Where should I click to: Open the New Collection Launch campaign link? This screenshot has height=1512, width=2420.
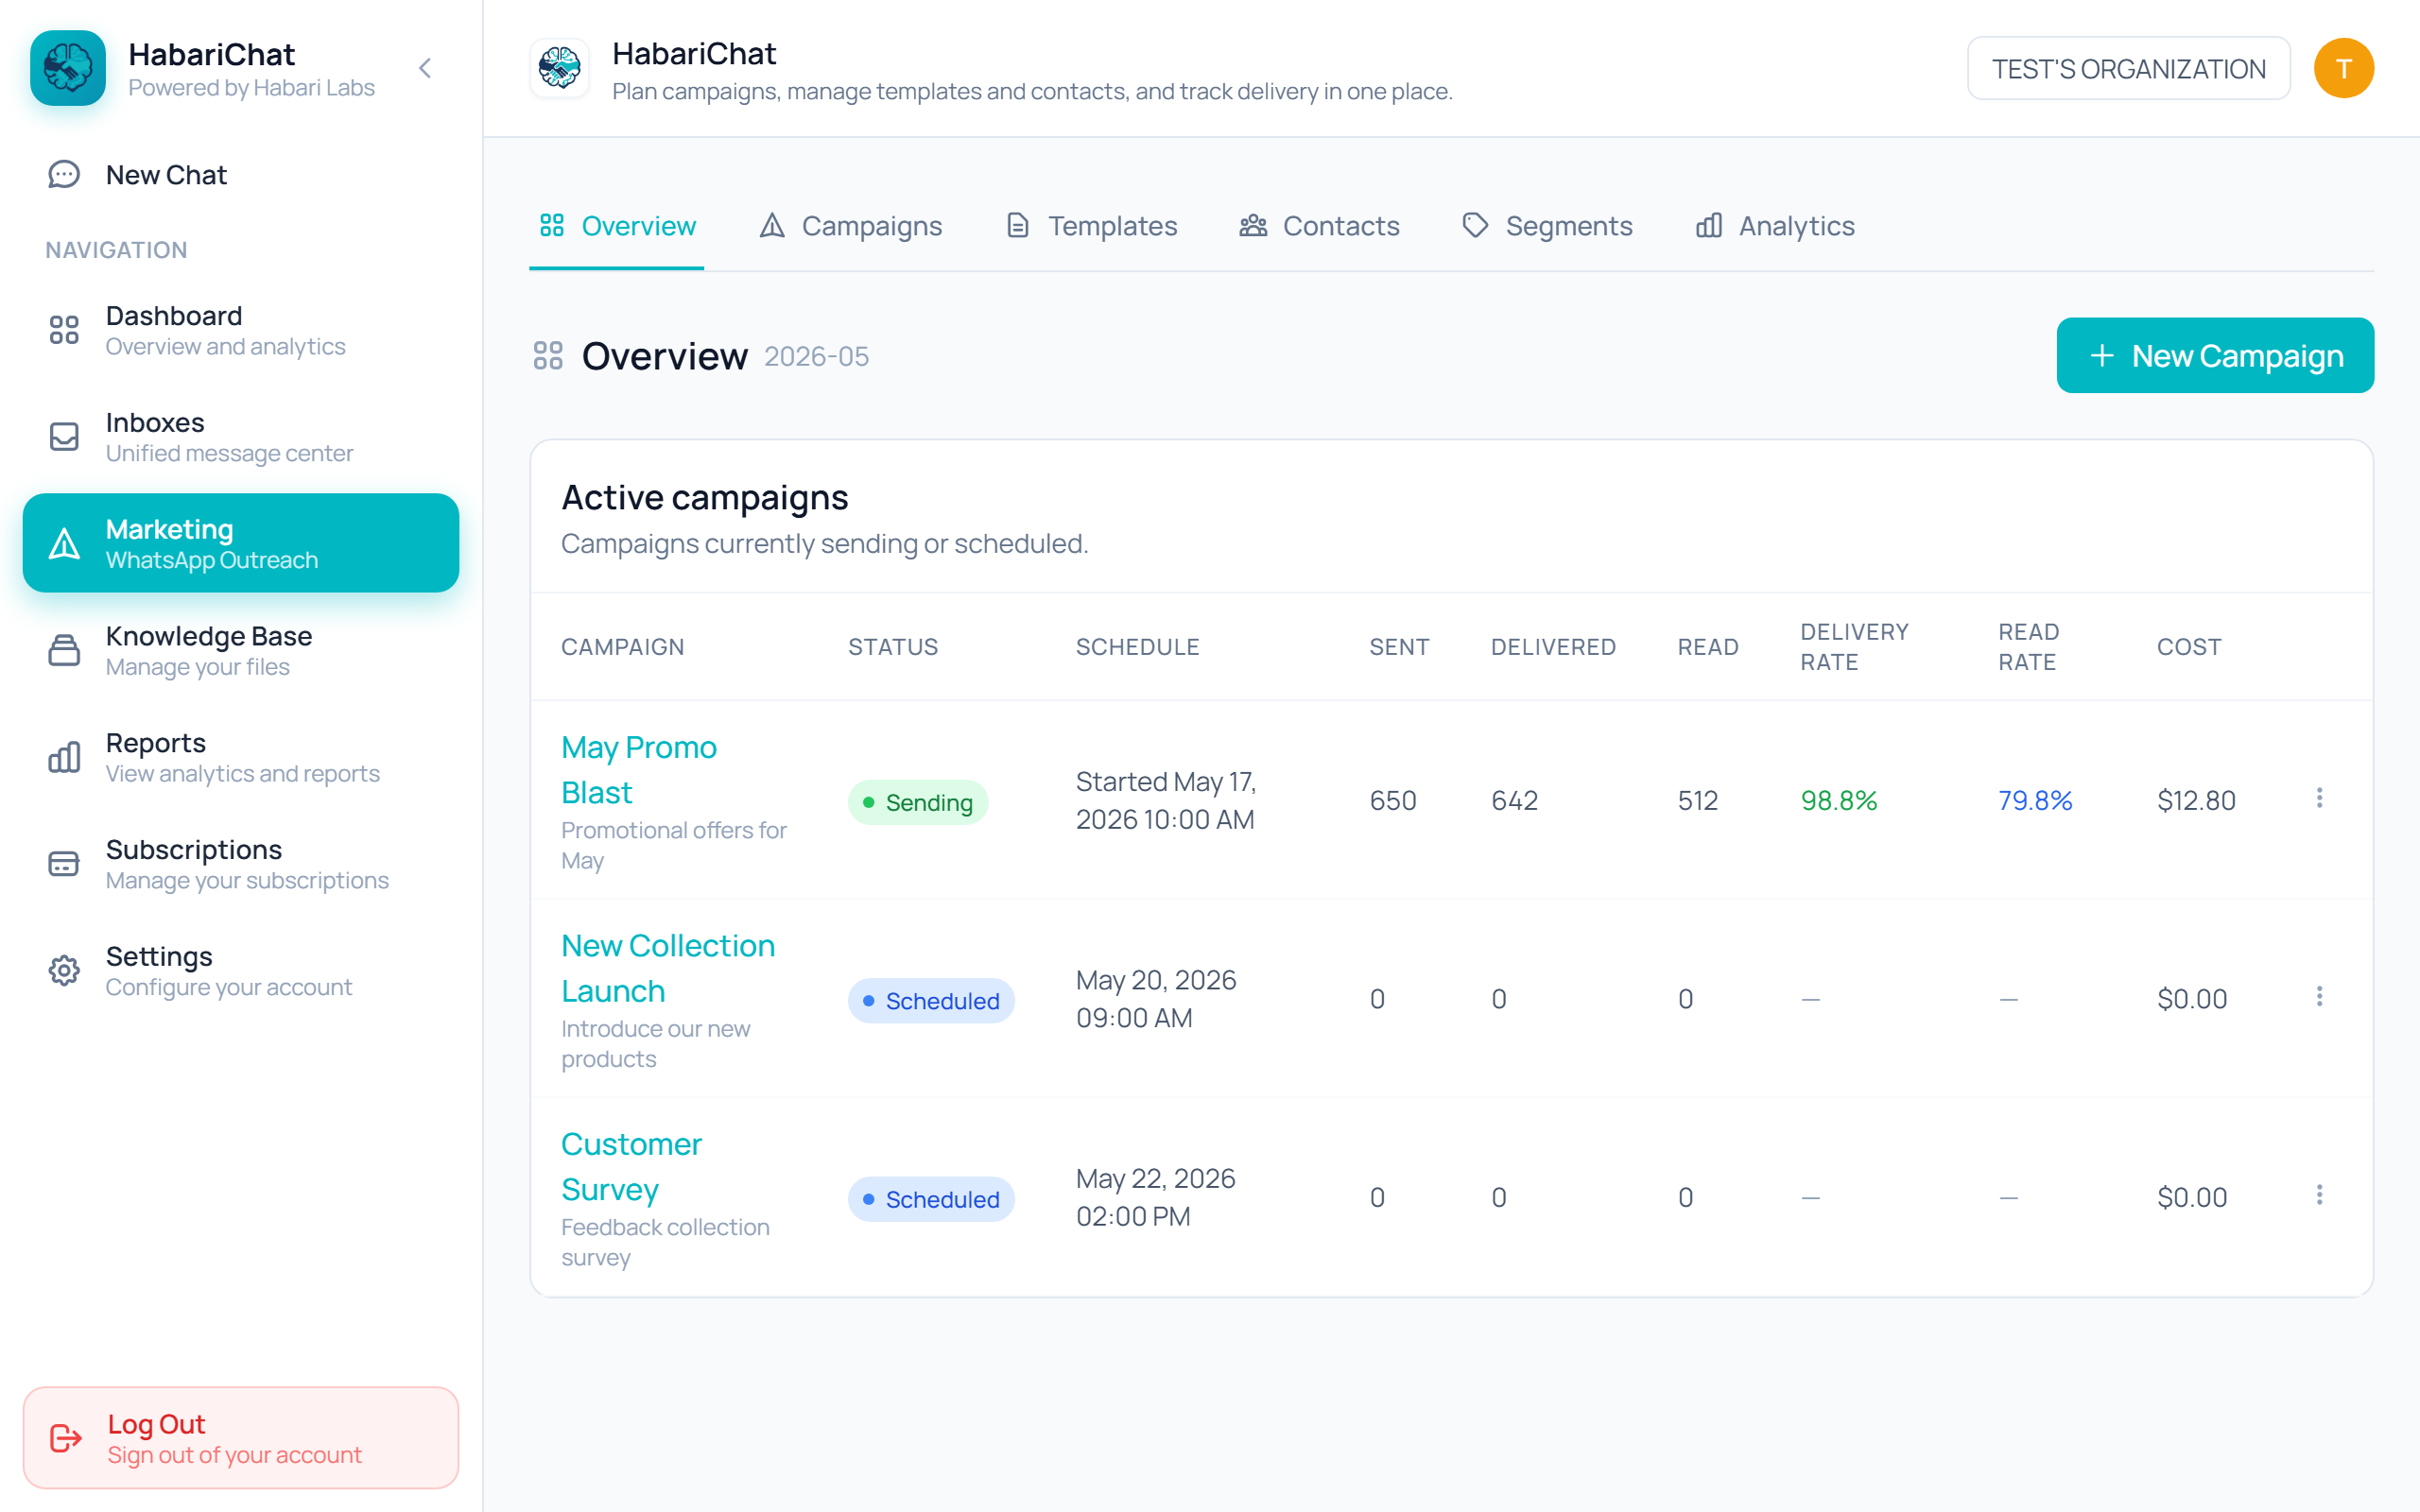click(668, 968)
